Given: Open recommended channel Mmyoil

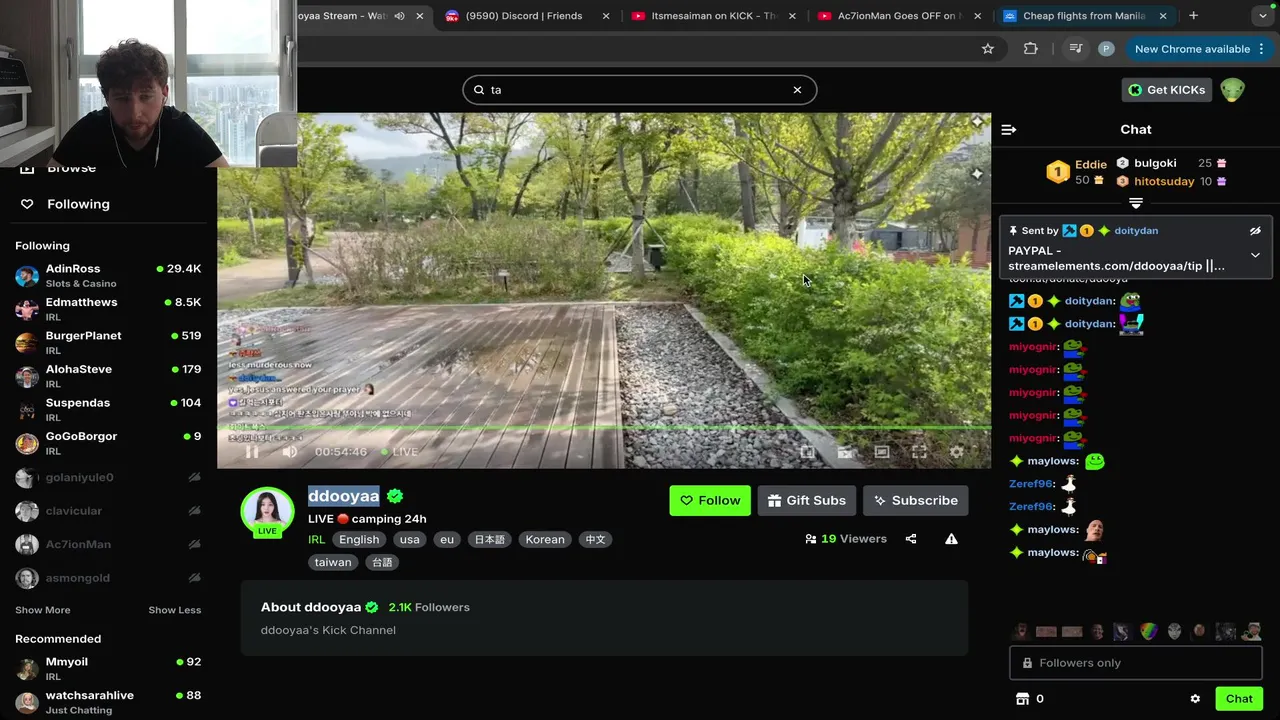Looking at the screenshot, I should 108,669.
